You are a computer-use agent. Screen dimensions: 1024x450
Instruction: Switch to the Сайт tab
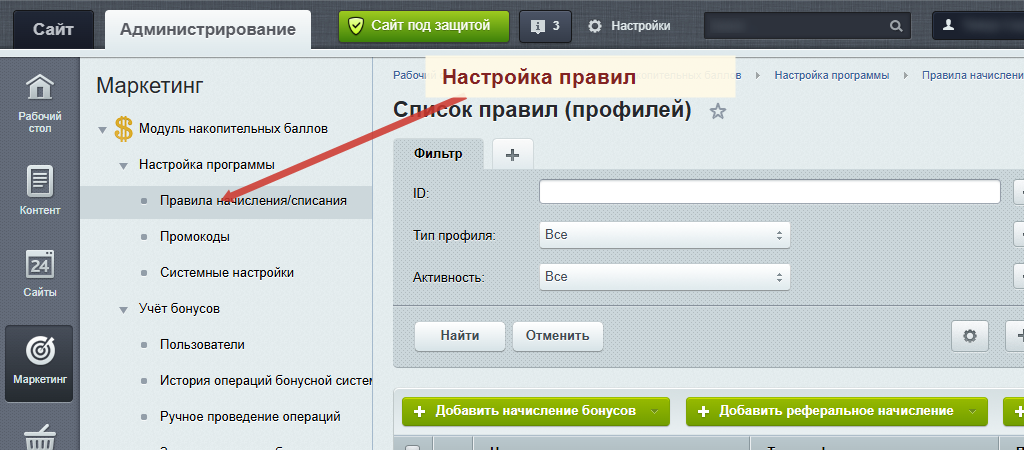(x=54, y=29)
